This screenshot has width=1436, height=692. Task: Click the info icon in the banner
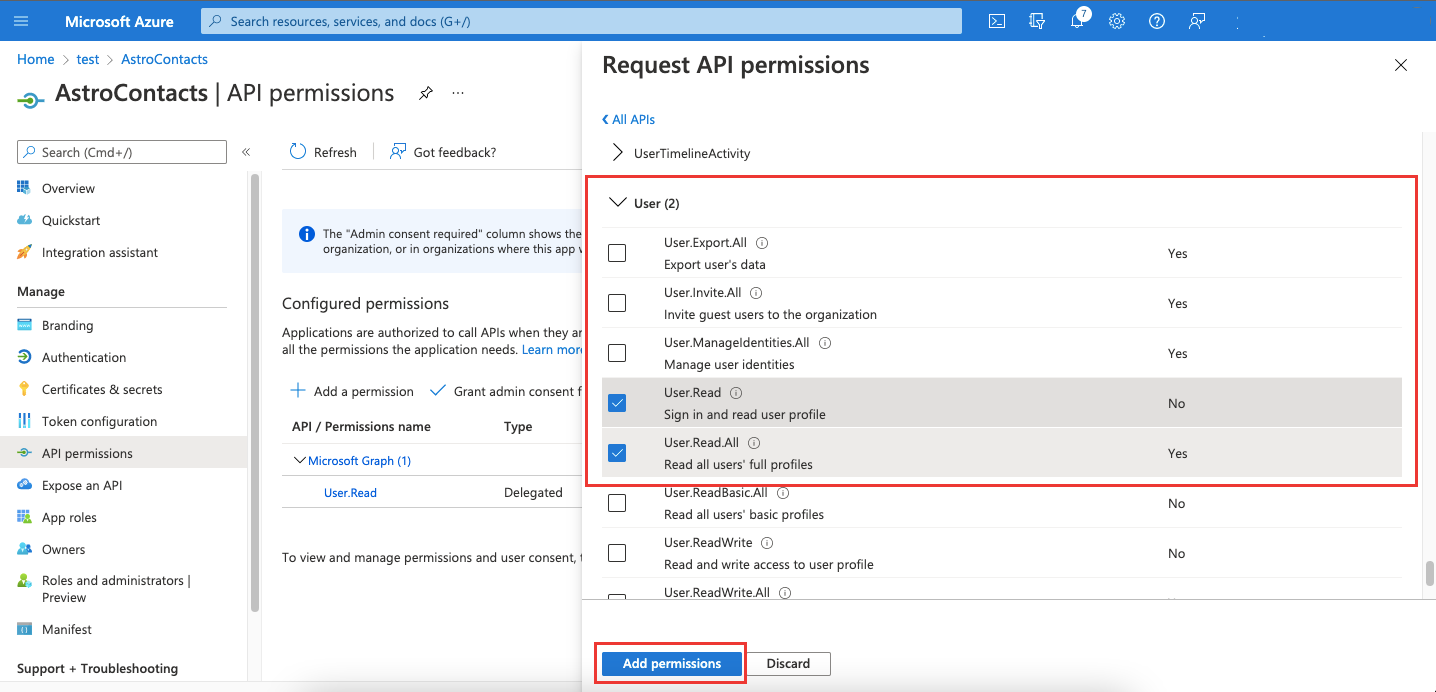pyautogui.click(x=307, y=234)
